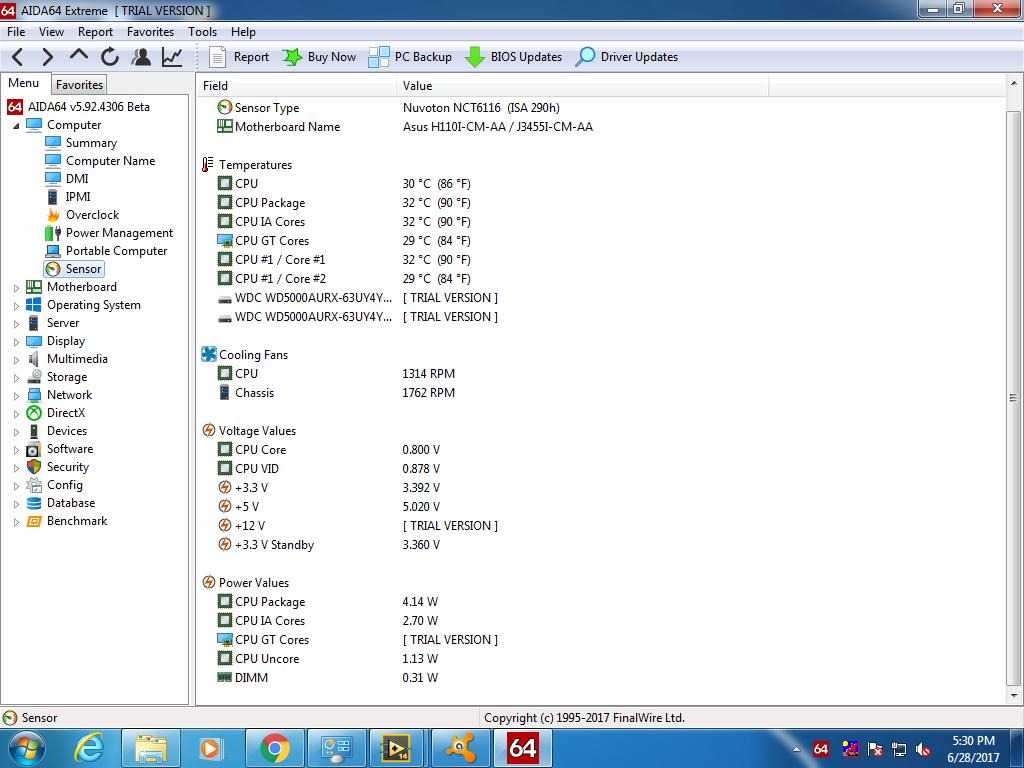The image size is (1024, 768).
Task: Click the sensor list vertical scrollbar thumb
Action: click(1014, 397)
